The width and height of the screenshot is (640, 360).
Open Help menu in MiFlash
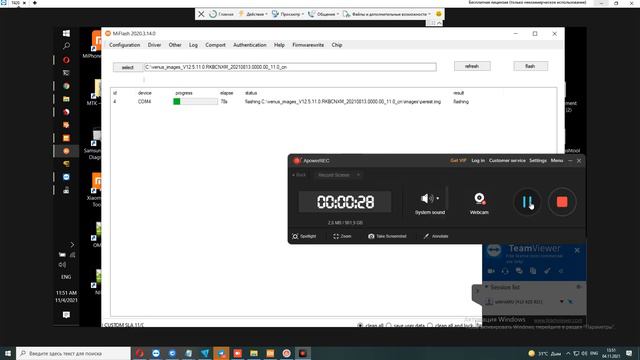tap(279, 45)
